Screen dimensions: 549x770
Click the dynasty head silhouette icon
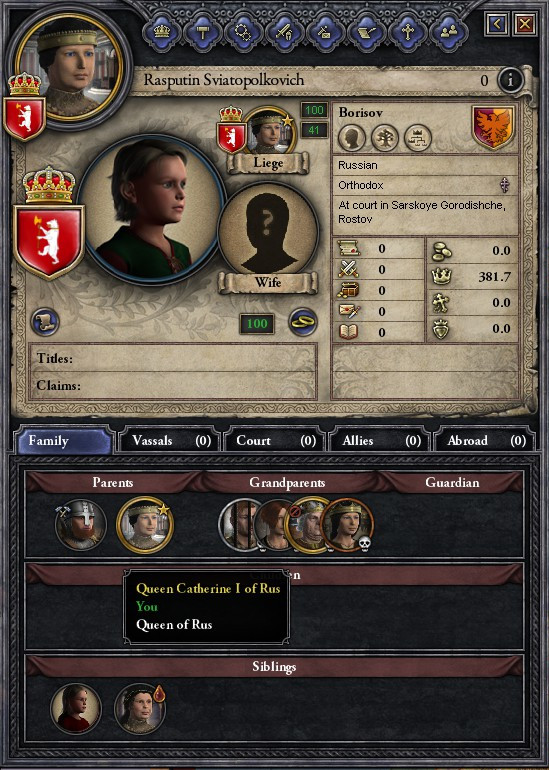[x=352, y=138]
